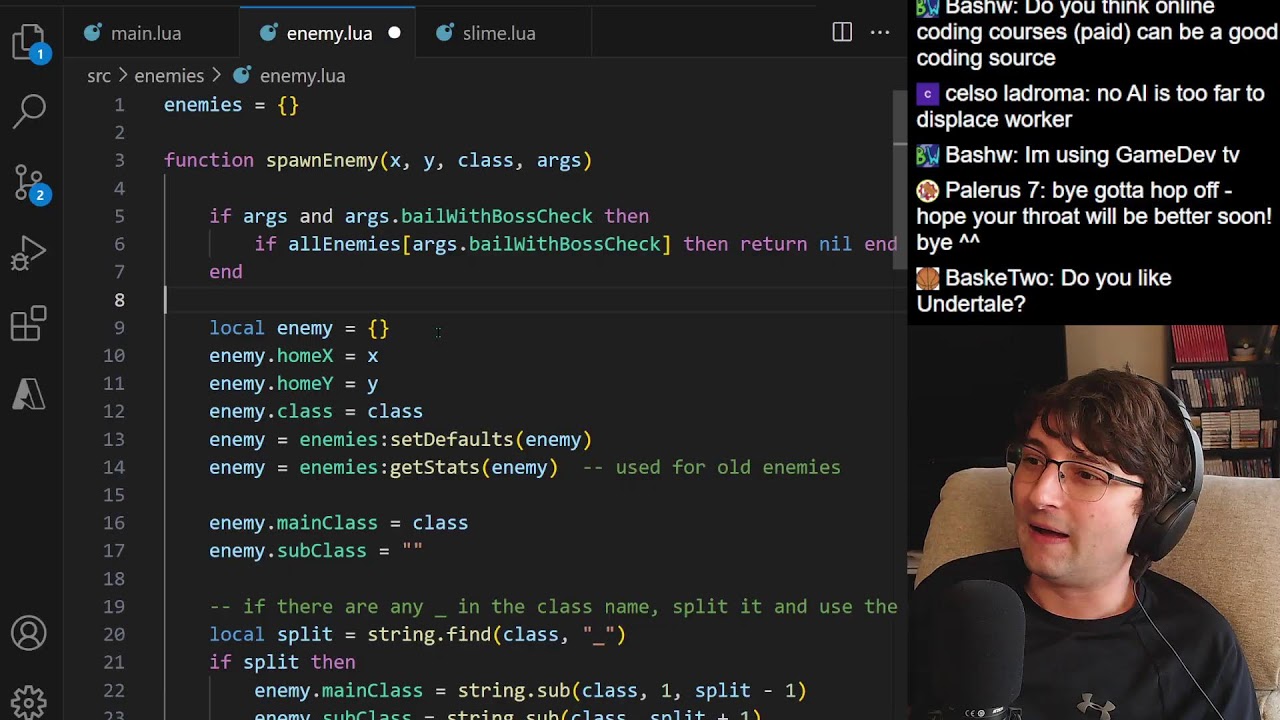Open the Manage gear icon
The image size is (1280, 720).
[x=29, y=701]
